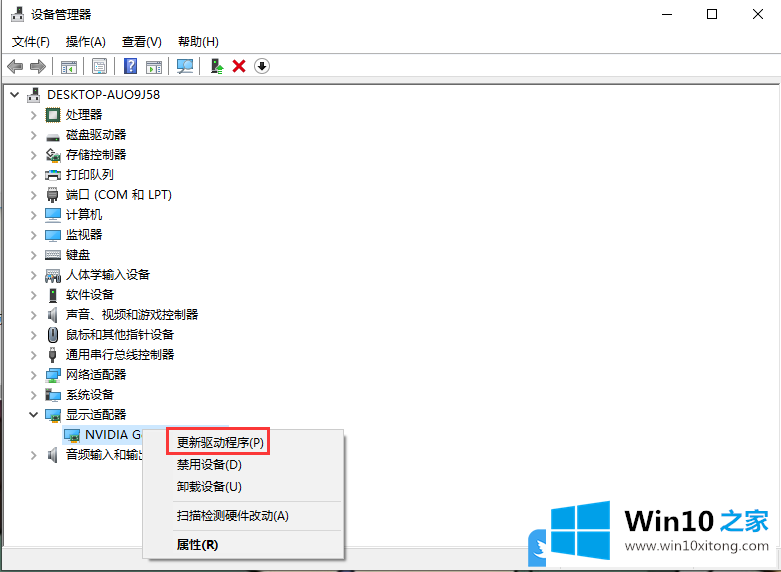This screenshot has height=572, width=781.
Task: Expand the 网络适配器 category arrow
Action: click(x=33, y=375)
